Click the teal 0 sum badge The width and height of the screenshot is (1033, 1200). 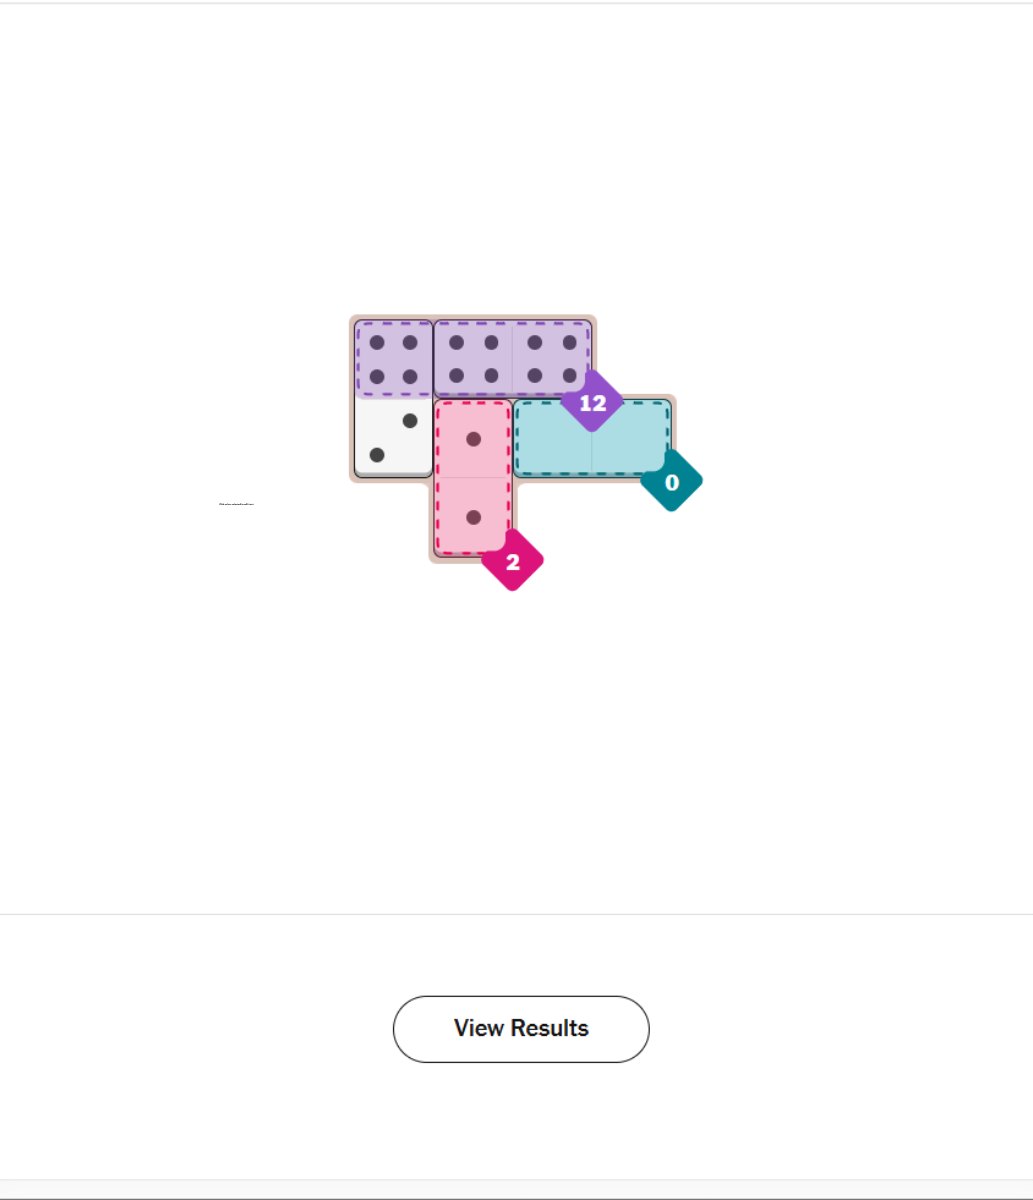click(671, 483)
